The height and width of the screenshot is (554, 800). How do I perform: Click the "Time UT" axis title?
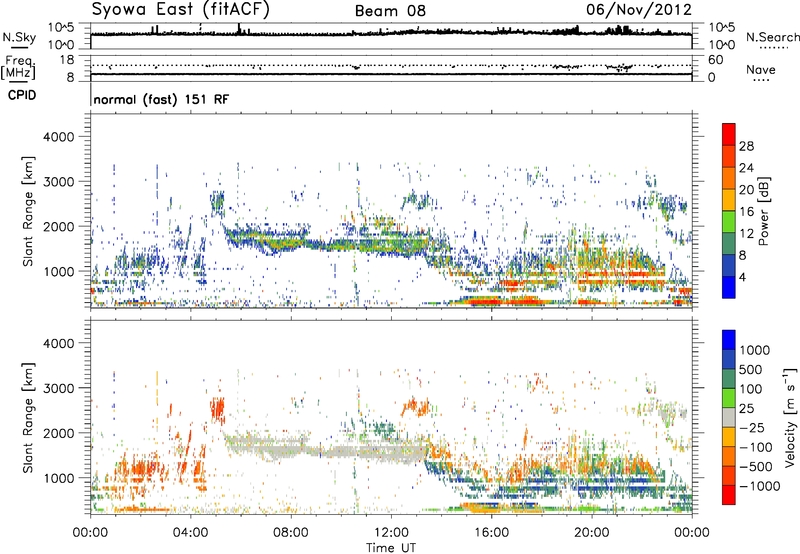(x=391, y=548)
